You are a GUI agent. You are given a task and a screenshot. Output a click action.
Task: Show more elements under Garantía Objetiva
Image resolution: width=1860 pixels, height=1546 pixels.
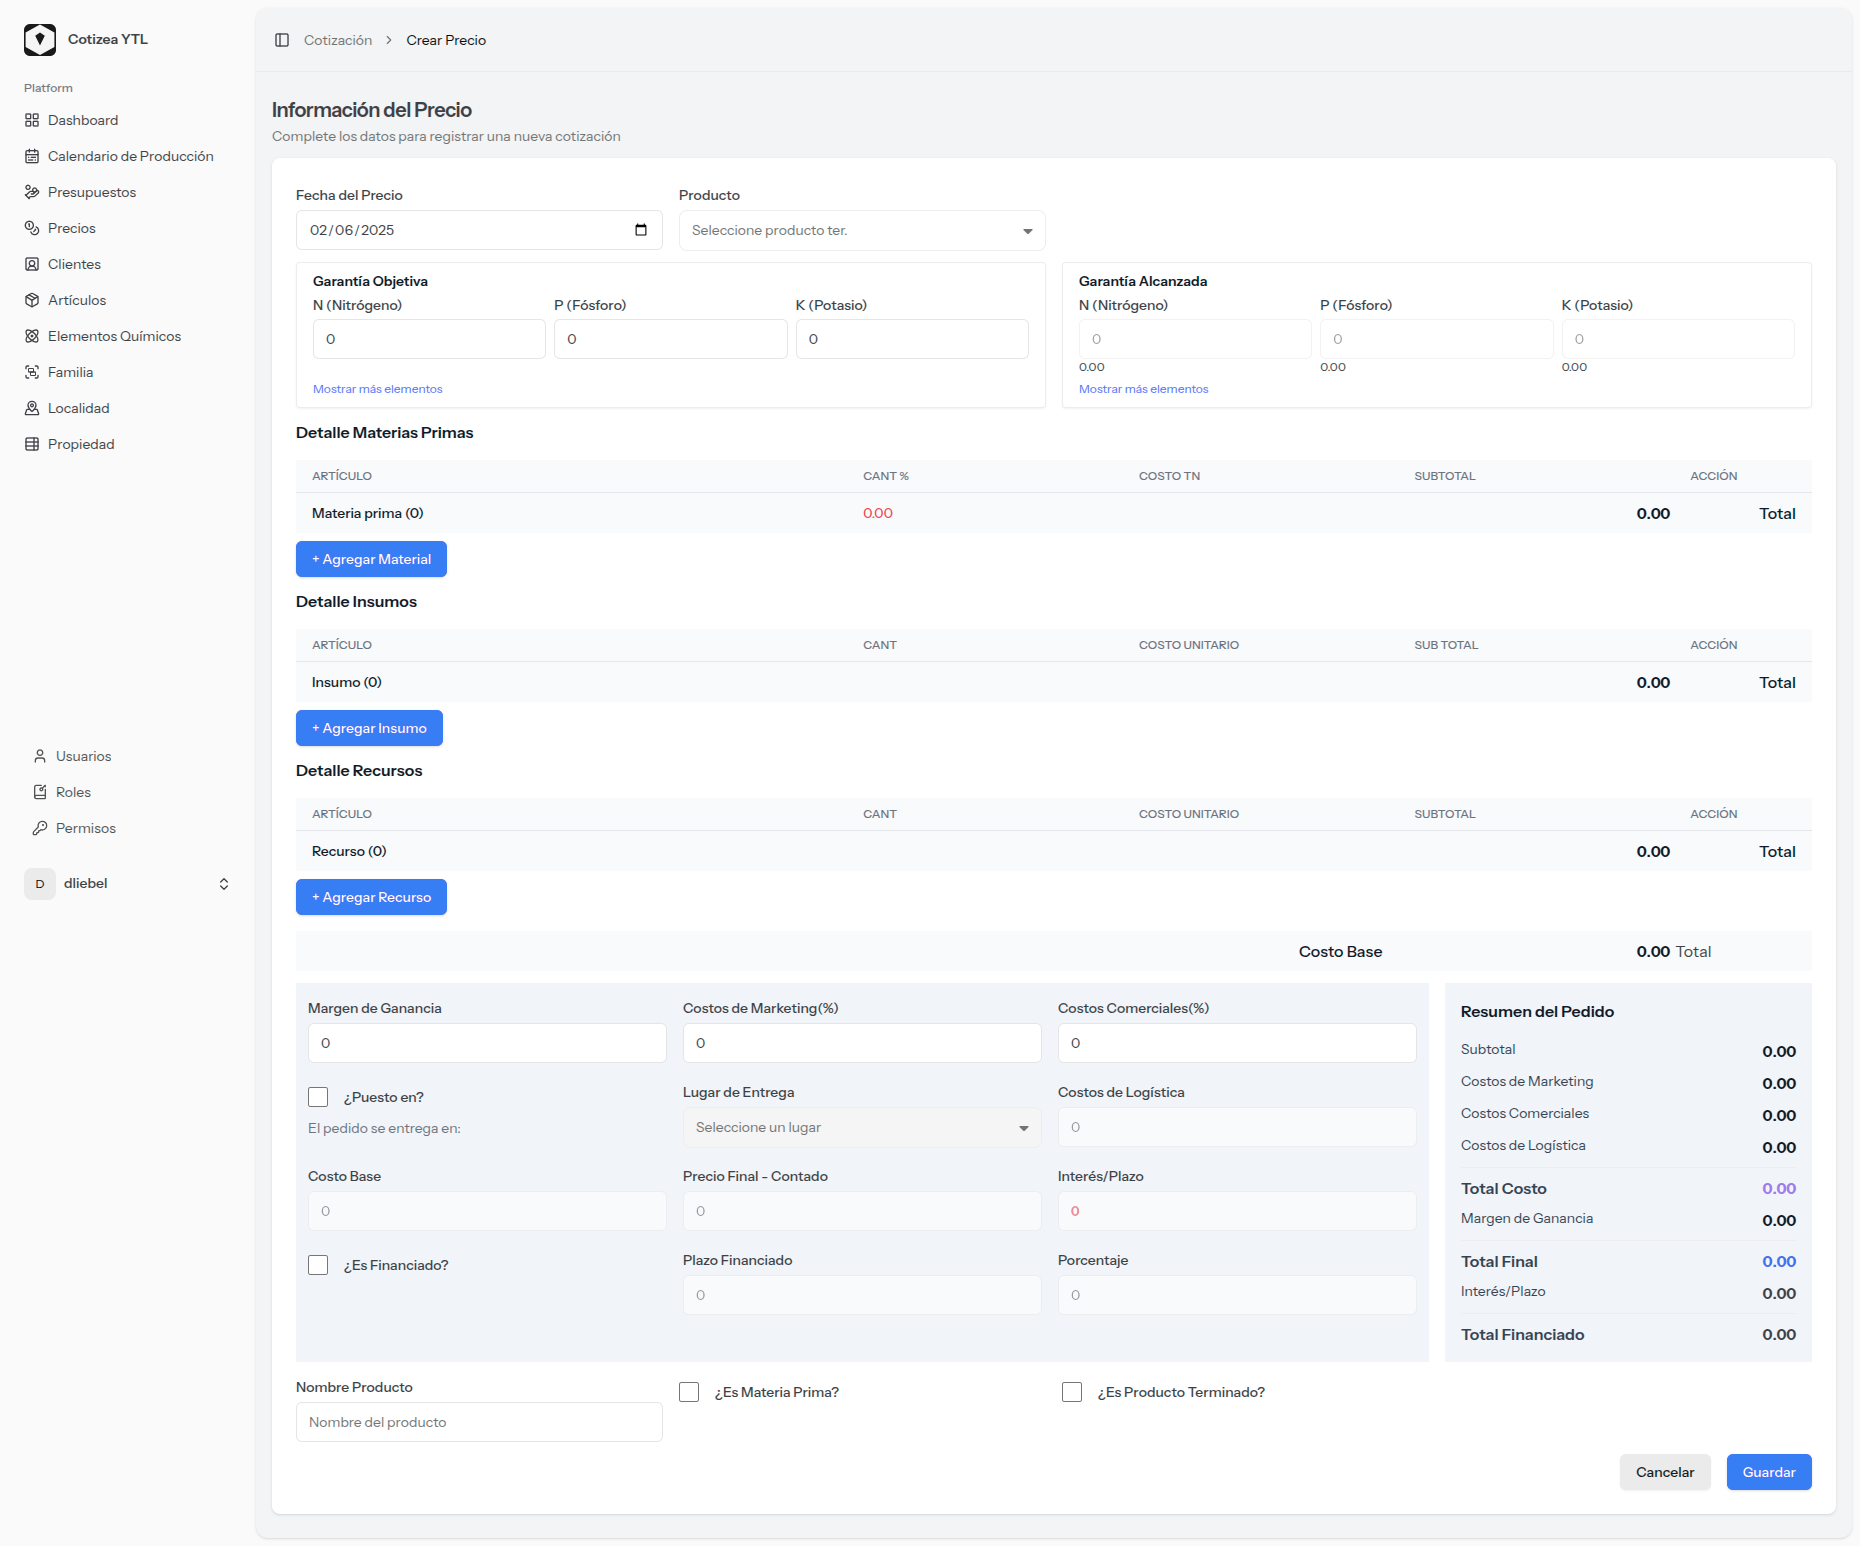(x=377, y=389)
